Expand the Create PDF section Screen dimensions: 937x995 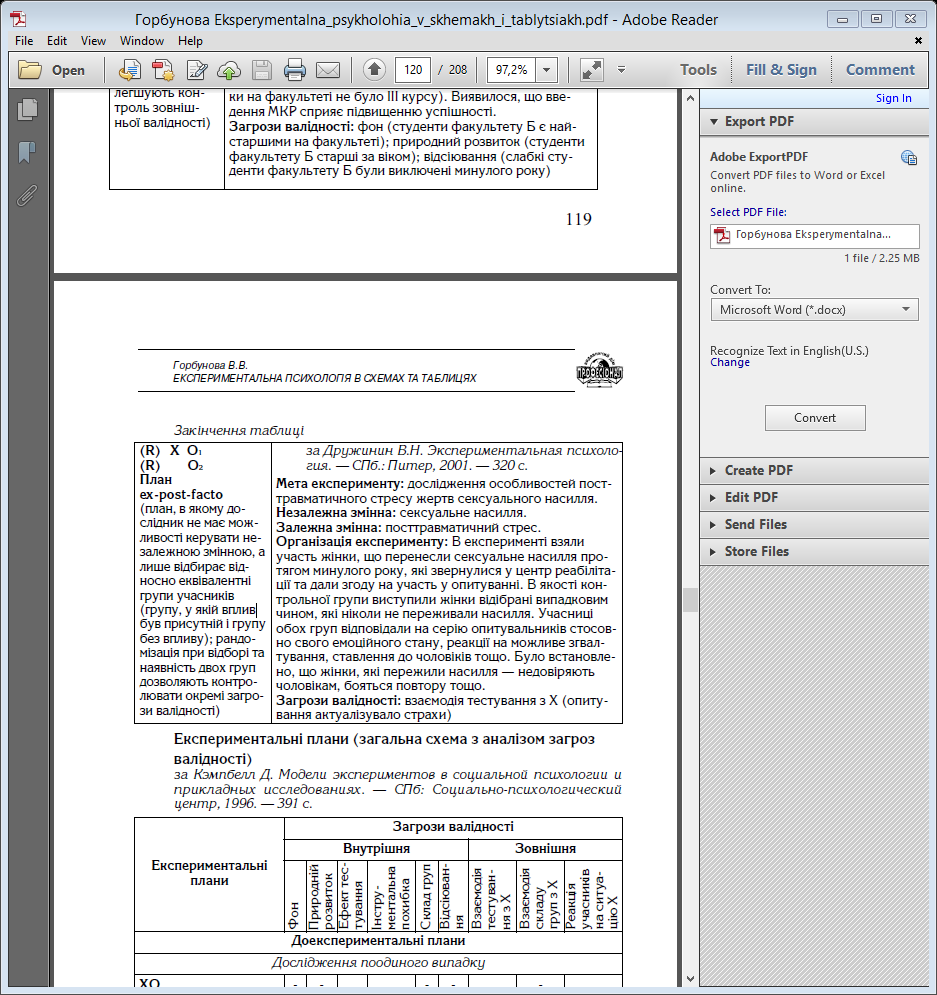758,470
